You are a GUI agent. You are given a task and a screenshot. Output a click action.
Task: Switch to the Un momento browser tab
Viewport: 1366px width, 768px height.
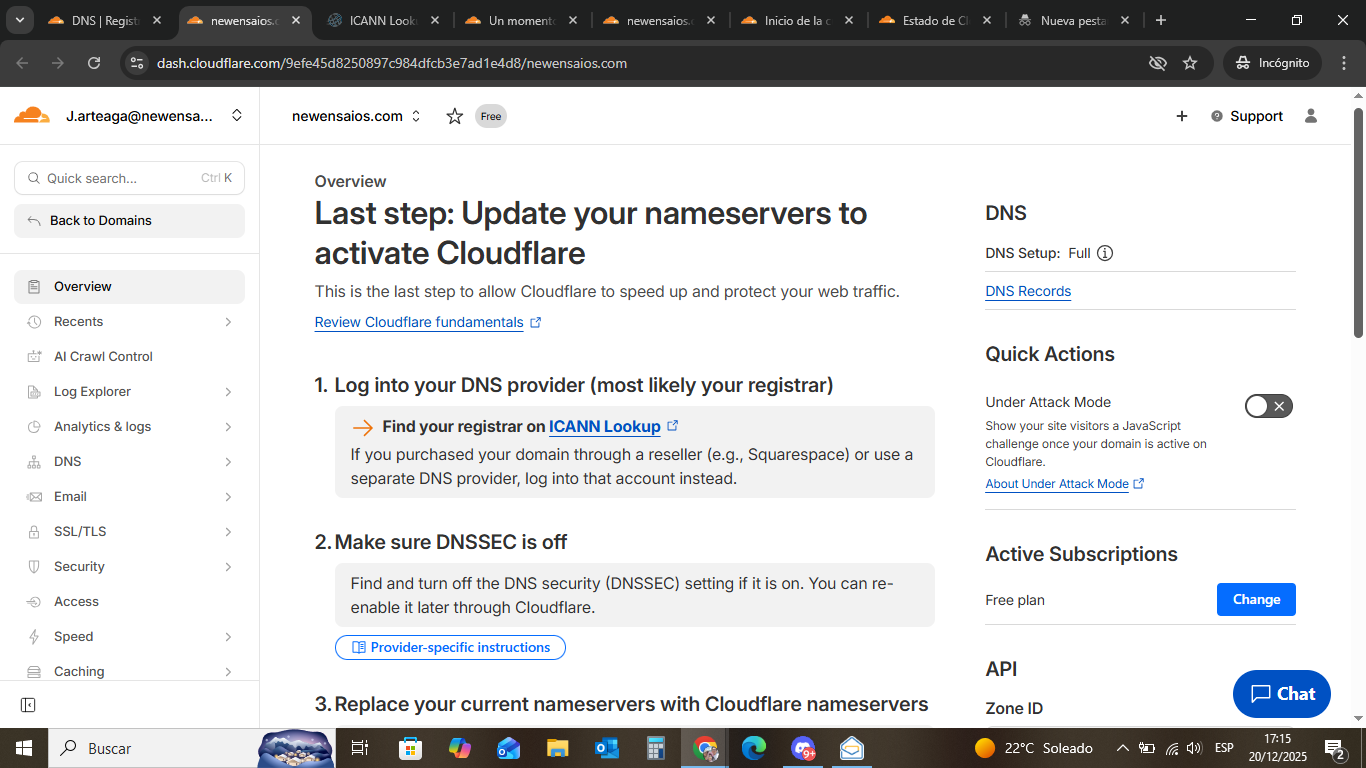(x=520, y=20)
